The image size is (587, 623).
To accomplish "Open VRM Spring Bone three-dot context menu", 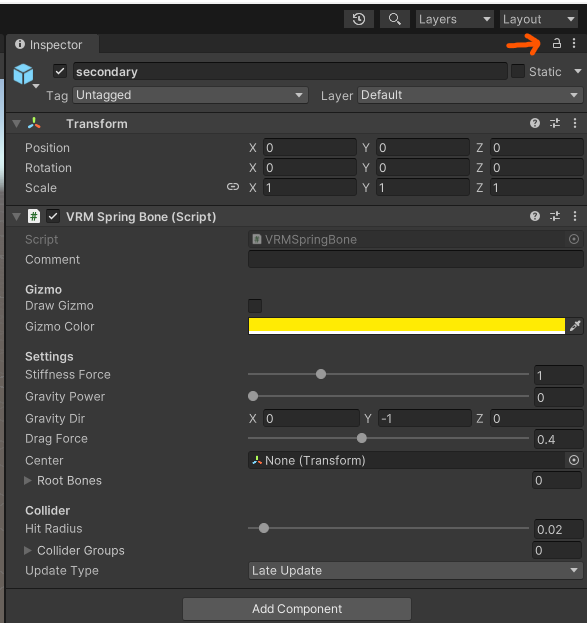I will click(575, 216).
